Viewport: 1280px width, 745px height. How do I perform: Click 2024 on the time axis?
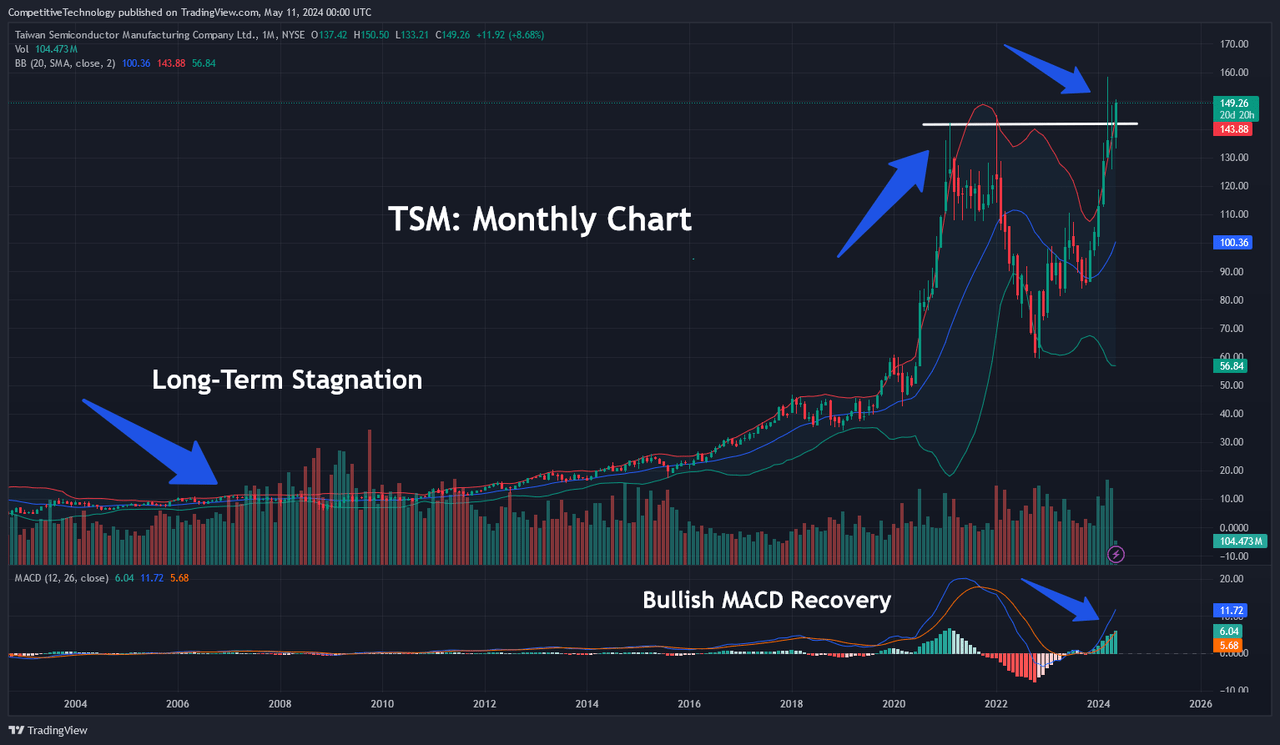pos(1098,704)
